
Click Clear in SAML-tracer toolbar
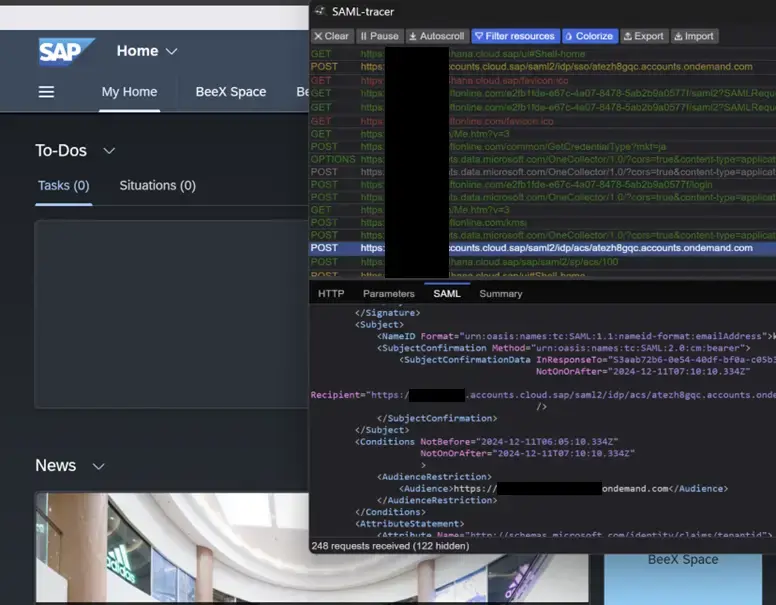(x=332, y=36)
